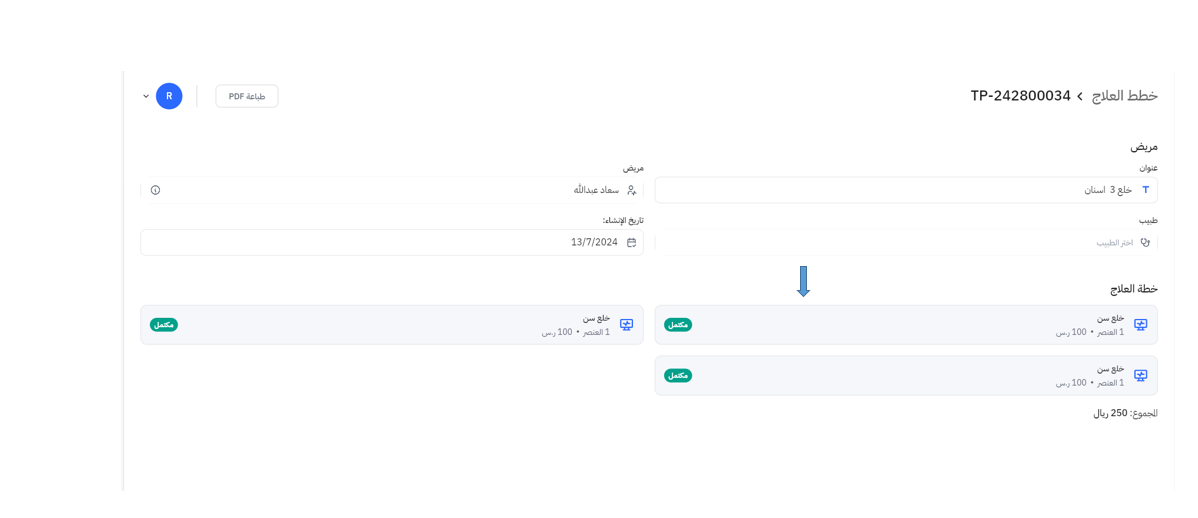Click the stethoscope icon in doctor field
The image size is (1198, 518).
1145,243
